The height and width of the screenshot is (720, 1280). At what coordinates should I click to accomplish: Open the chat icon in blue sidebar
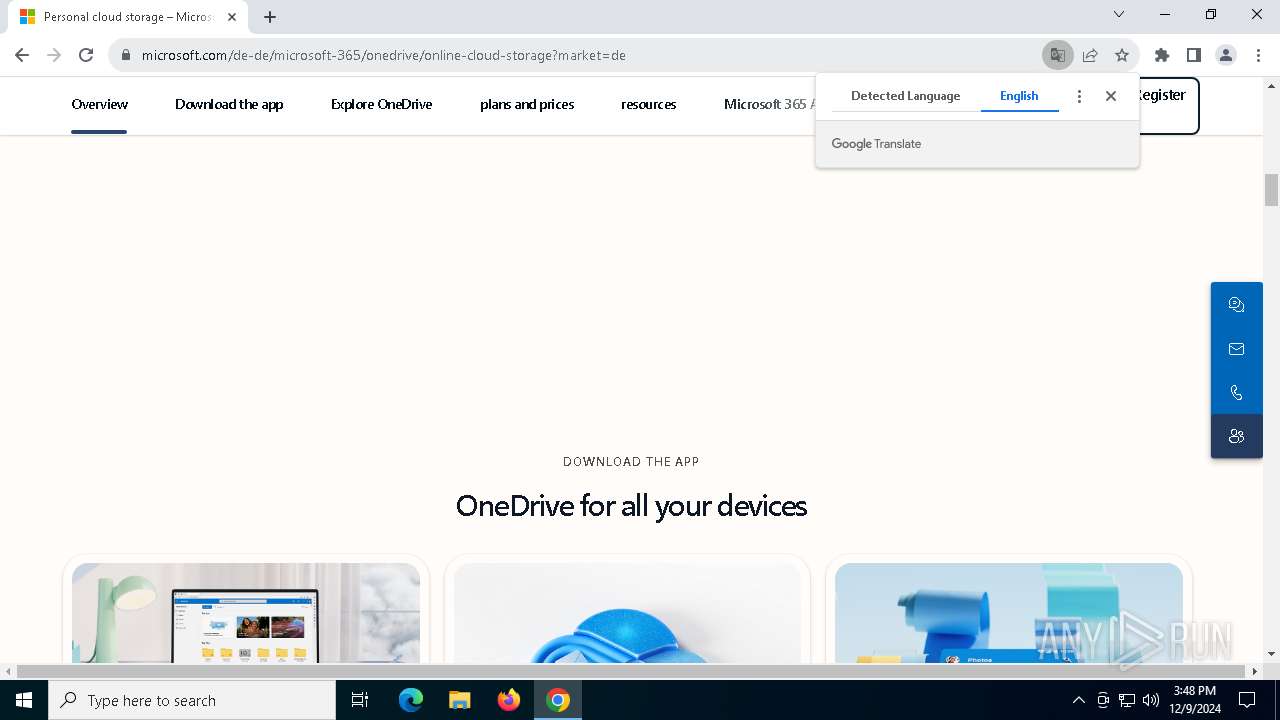point(1237,305)
